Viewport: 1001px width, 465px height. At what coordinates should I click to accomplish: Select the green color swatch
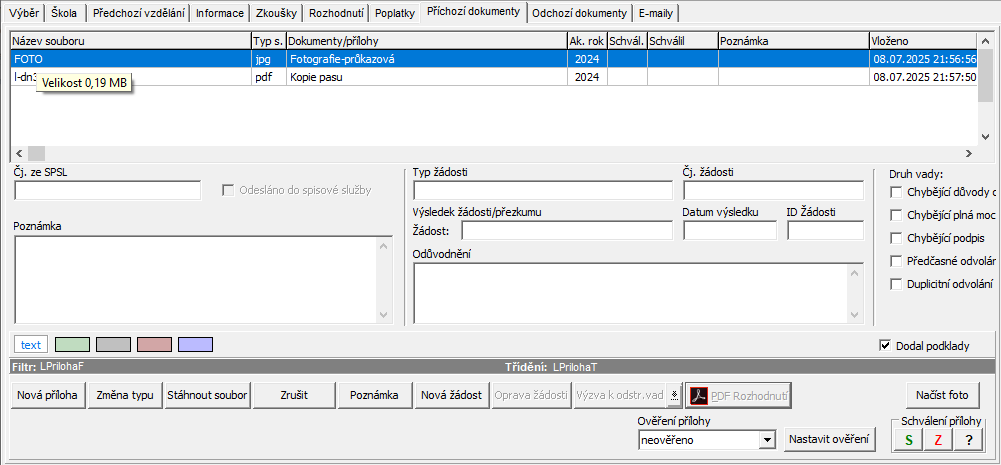tap(71, 345)
